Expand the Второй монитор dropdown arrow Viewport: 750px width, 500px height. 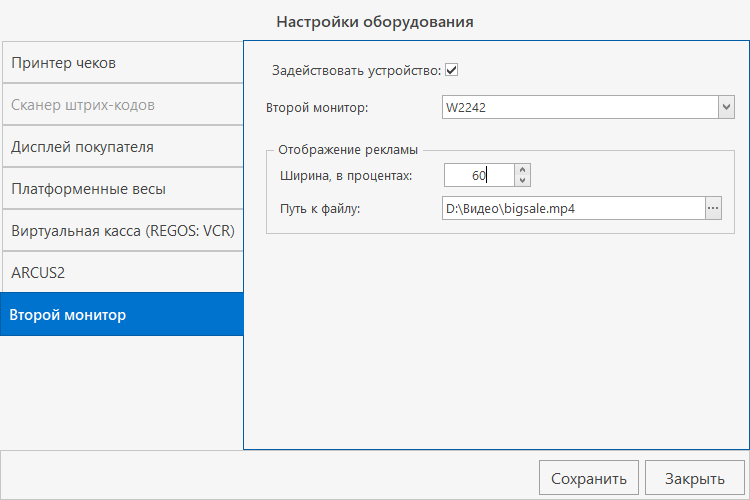[726, 107]
